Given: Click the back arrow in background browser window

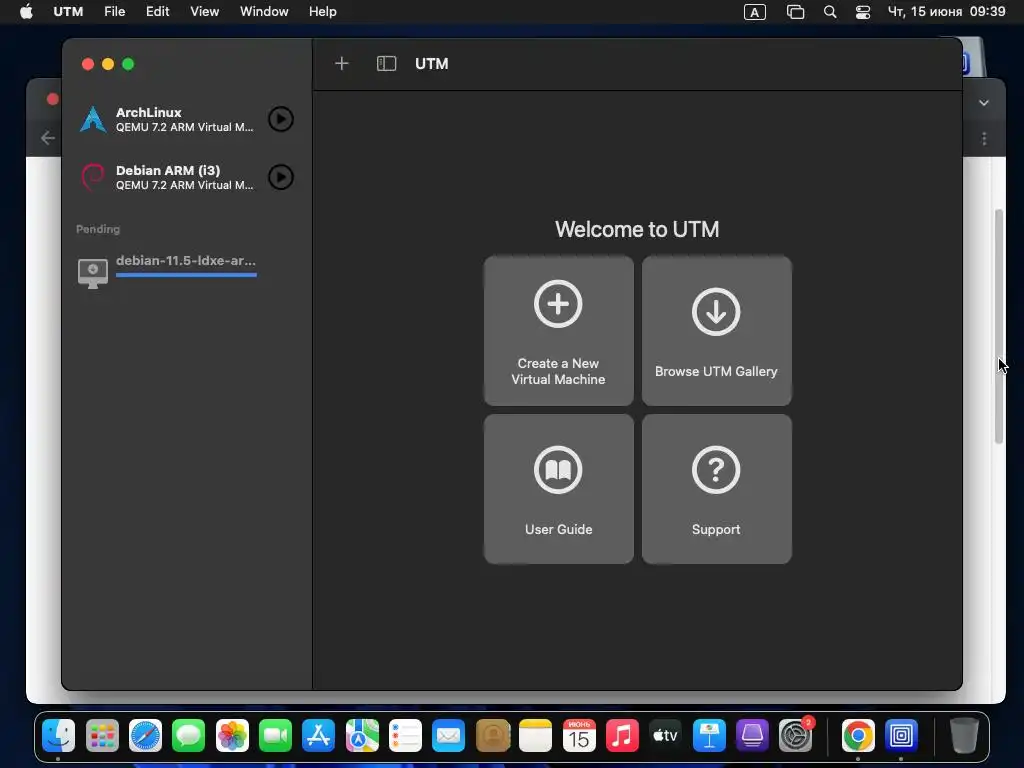Looking at the screenshot, I should point(48,138).
